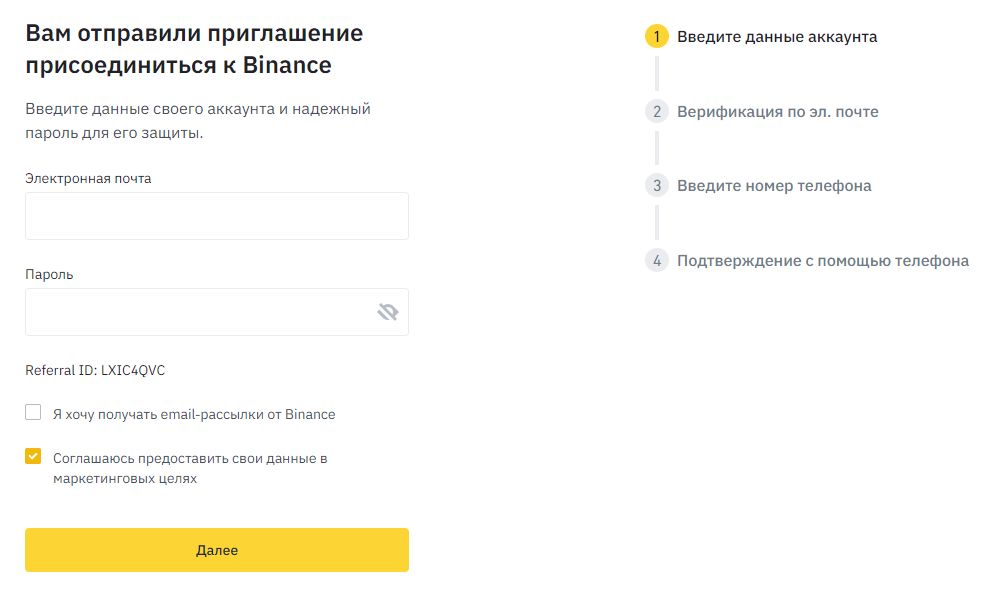Screen dimensions: 991x596
Task: Click the step 3 number circle
Action: [x=657, y=185]
